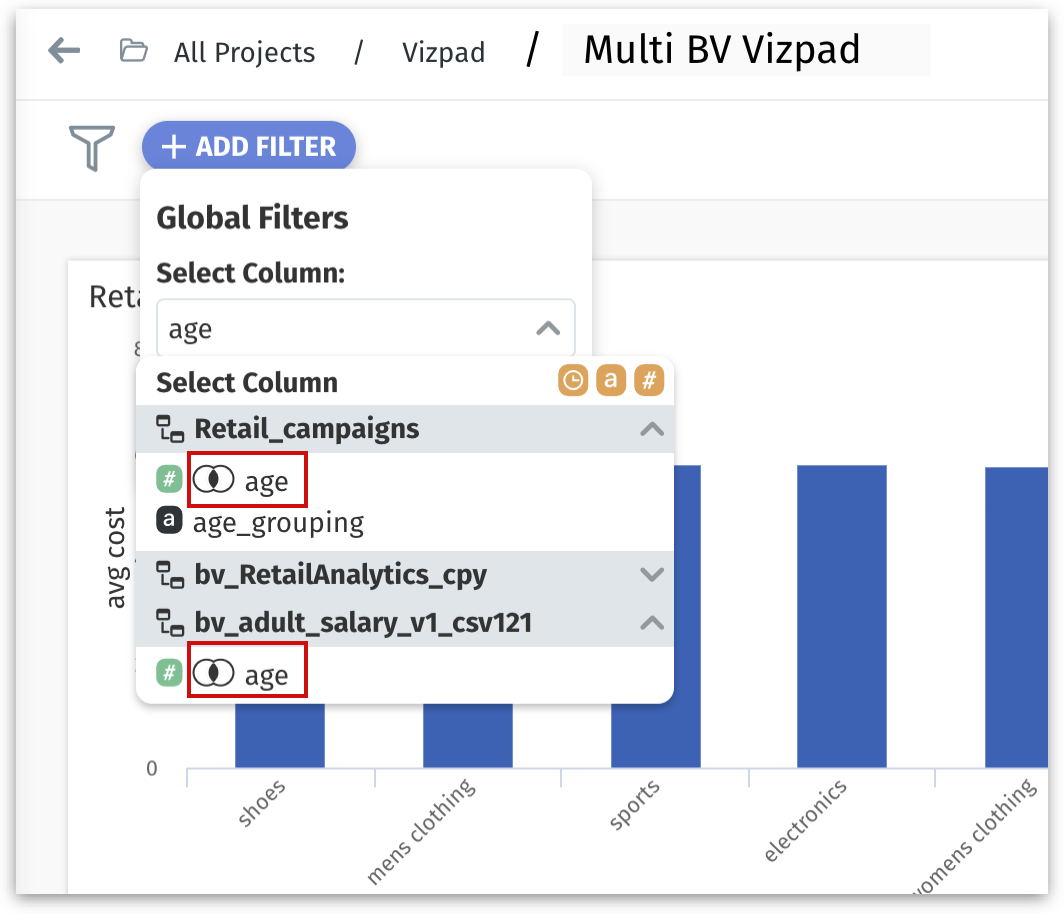Click the Multi BV Vizpad title field
This screenshot has height=917, width=1064.
(x=725, y=50)
